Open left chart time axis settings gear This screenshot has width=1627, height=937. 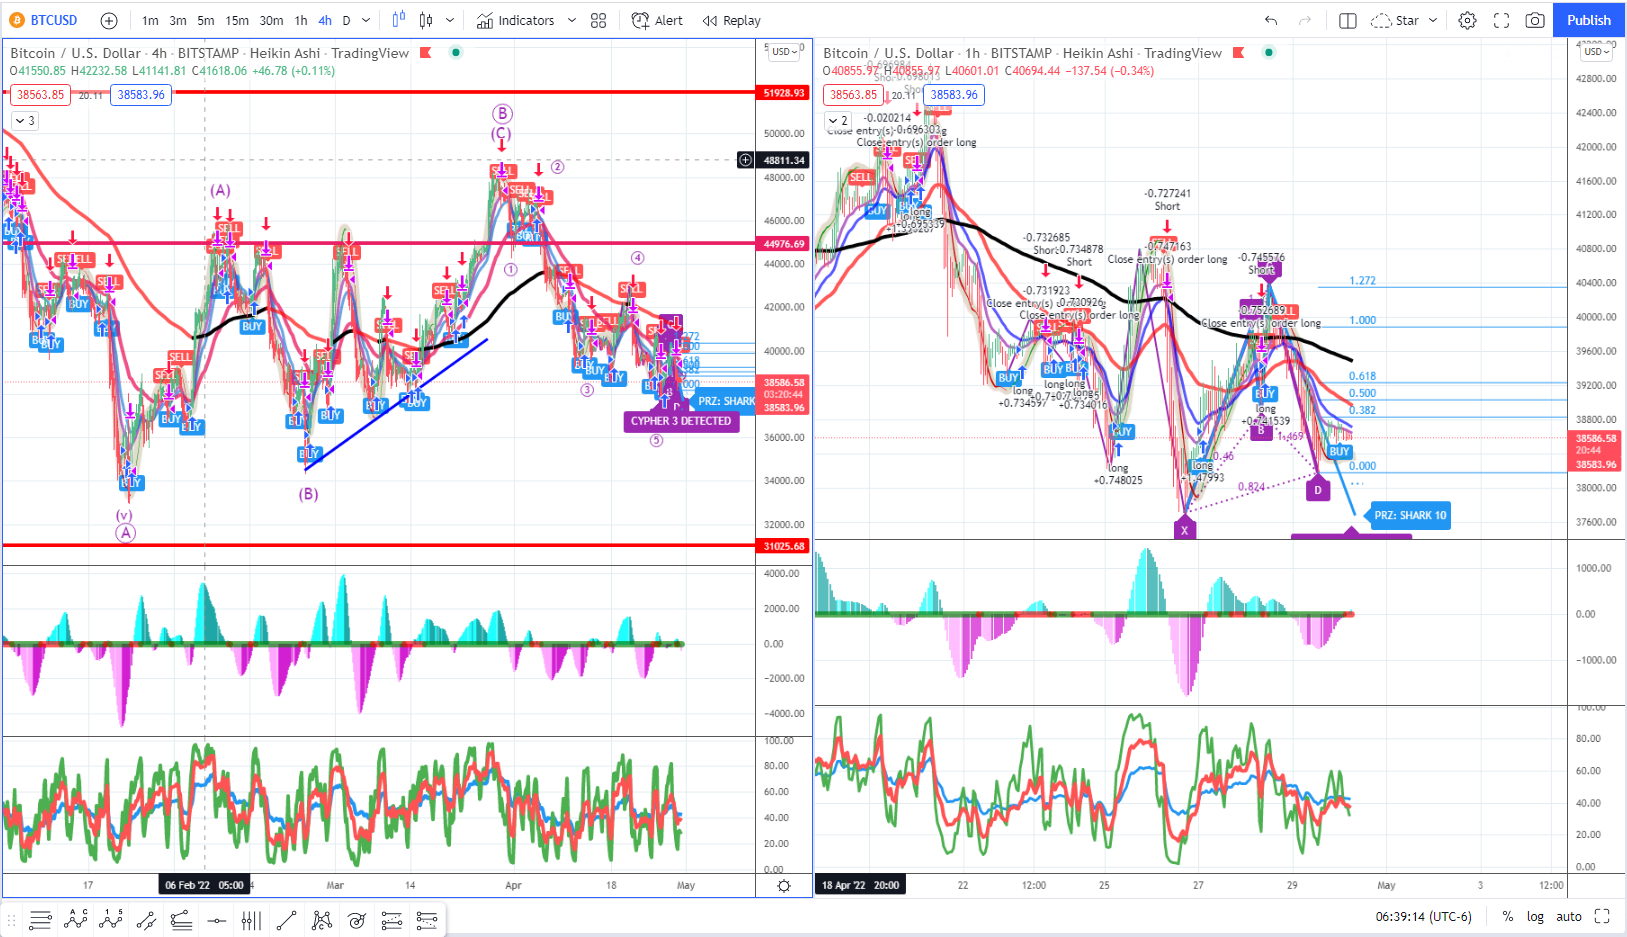pyautogui.click(x=784, y=886)
